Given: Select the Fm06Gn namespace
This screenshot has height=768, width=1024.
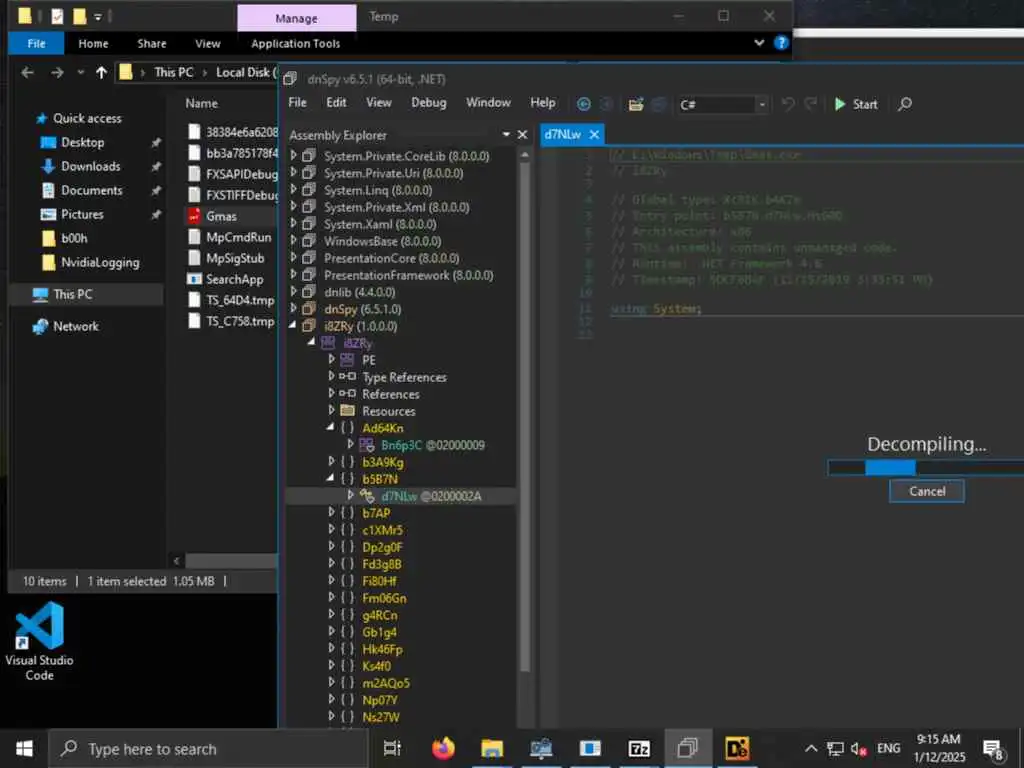Looking at the screenshot, I should pyautogui.click(x=384, y=598).
